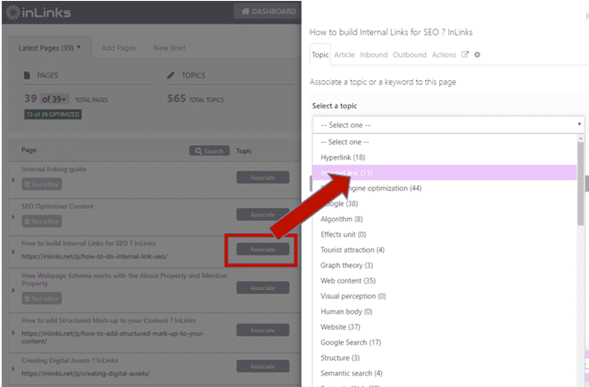Viewport: 589px width, 387px height.
Task: Open Creating Digital Assets page link
Action: [69, 360]
